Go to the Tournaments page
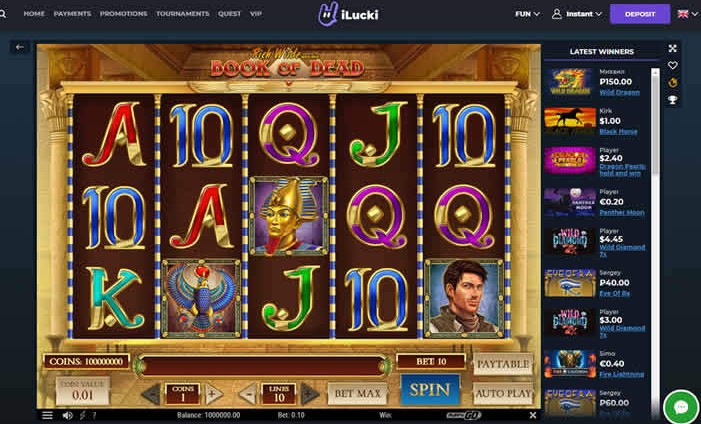The width and height of the screenshot is (701, 424). pos(182,14)
